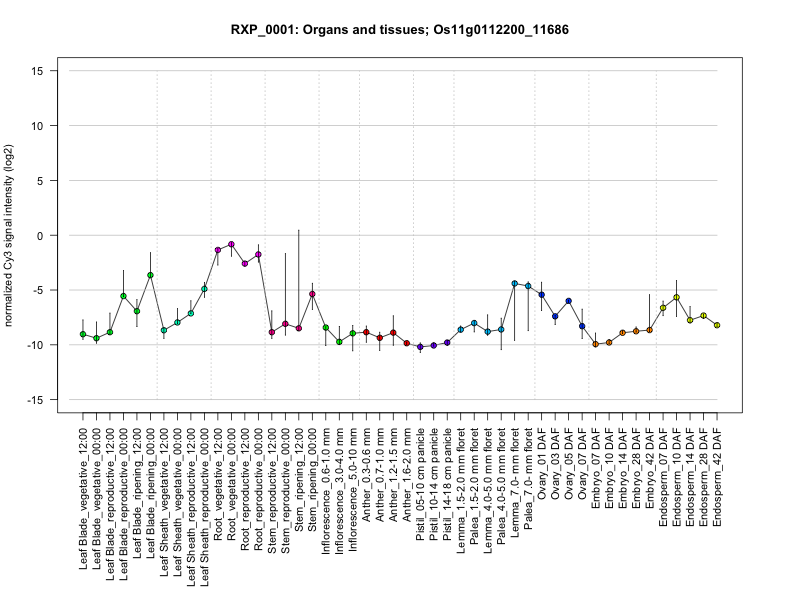Click the y-axis tick label 15
800x600 pixels.
coord(64,71)
